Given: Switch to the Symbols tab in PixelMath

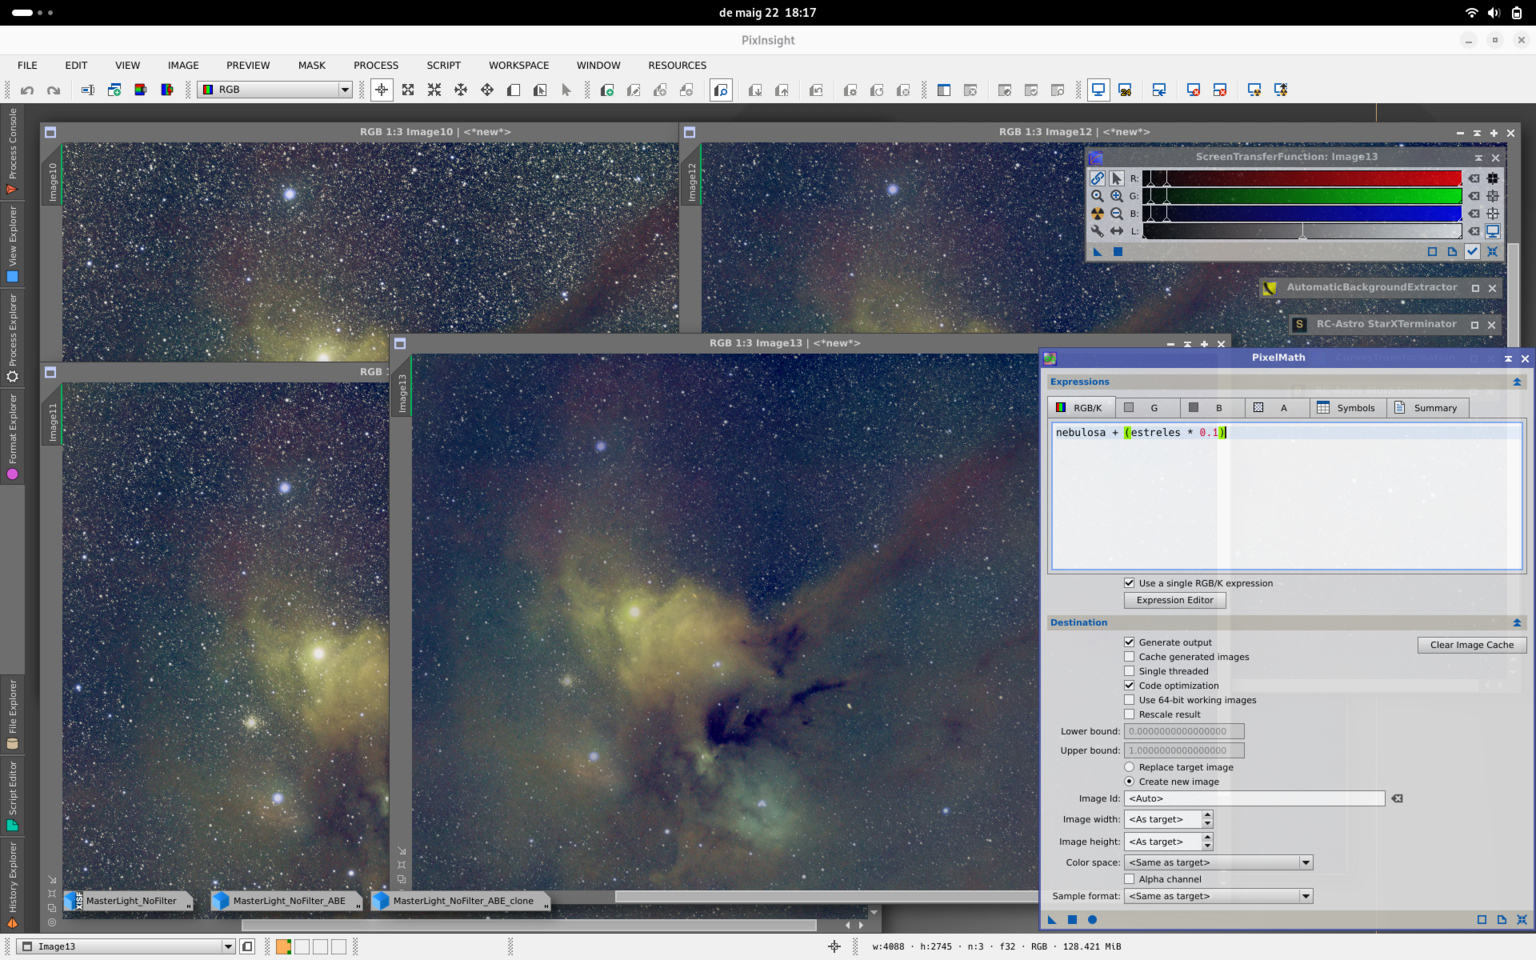Looking at the screenshot, I should tap(1346, 408).
